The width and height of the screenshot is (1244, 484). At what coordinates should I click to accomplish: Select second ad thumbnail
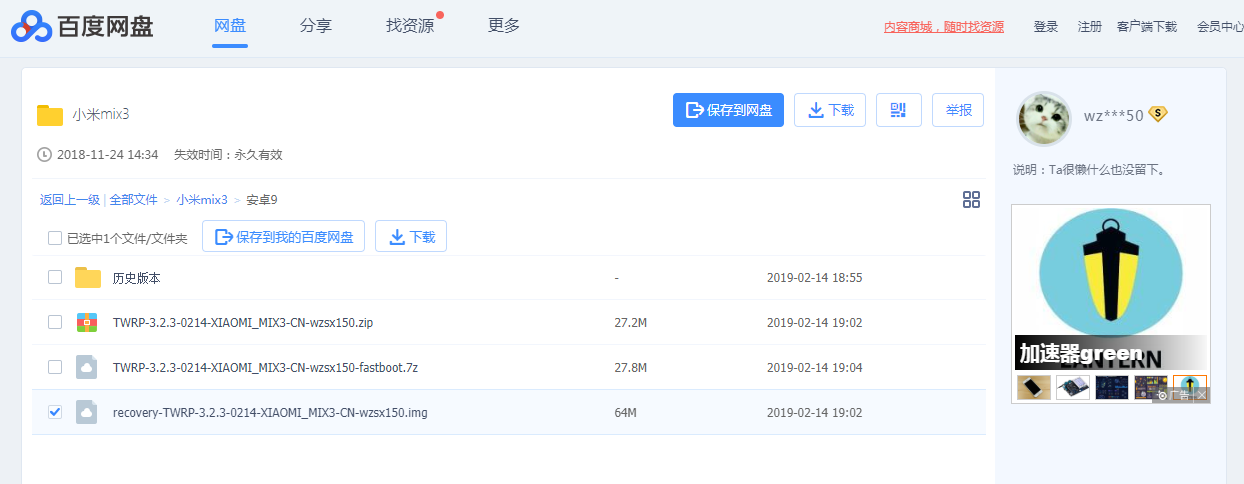pyautogui.click(x=1072, y=387)
